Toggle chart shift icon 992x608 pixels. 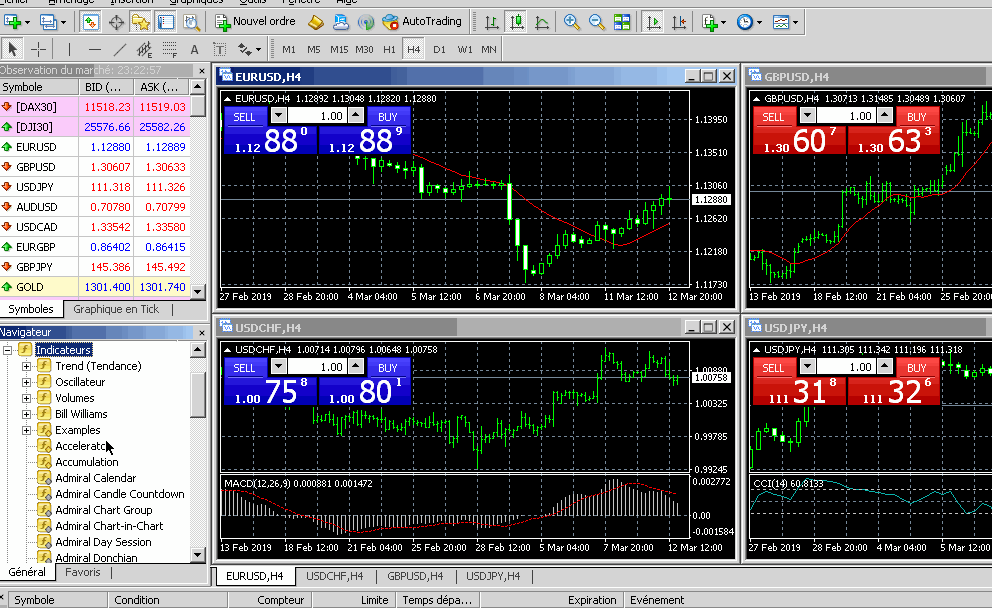pos(679,22)
